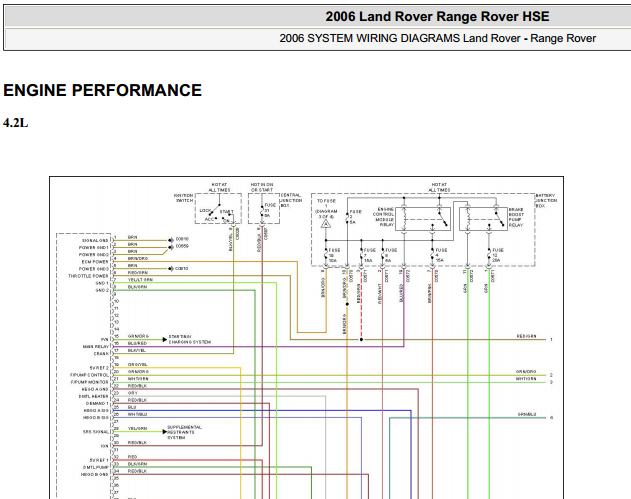The width and height of the screenshot is (631, 499).
Task: Click the 'BRN/ORG' wire label at pin 4
Action: [138, 258]
